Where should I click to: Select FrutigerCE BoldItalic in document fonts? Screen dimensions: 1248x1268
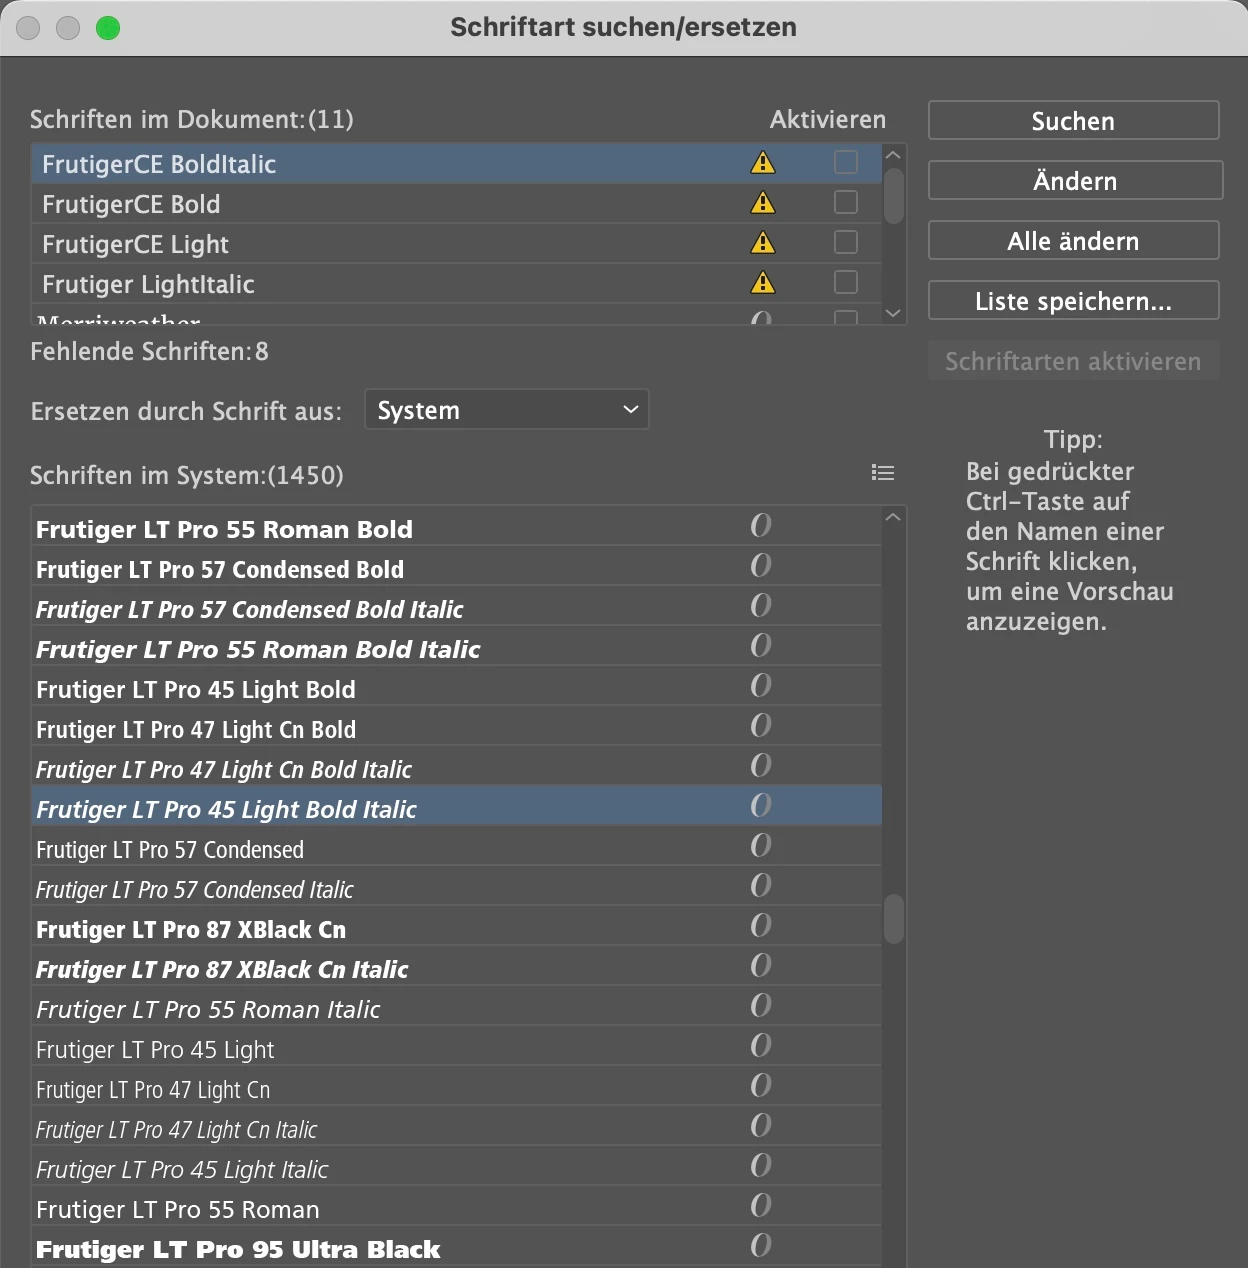456,164
